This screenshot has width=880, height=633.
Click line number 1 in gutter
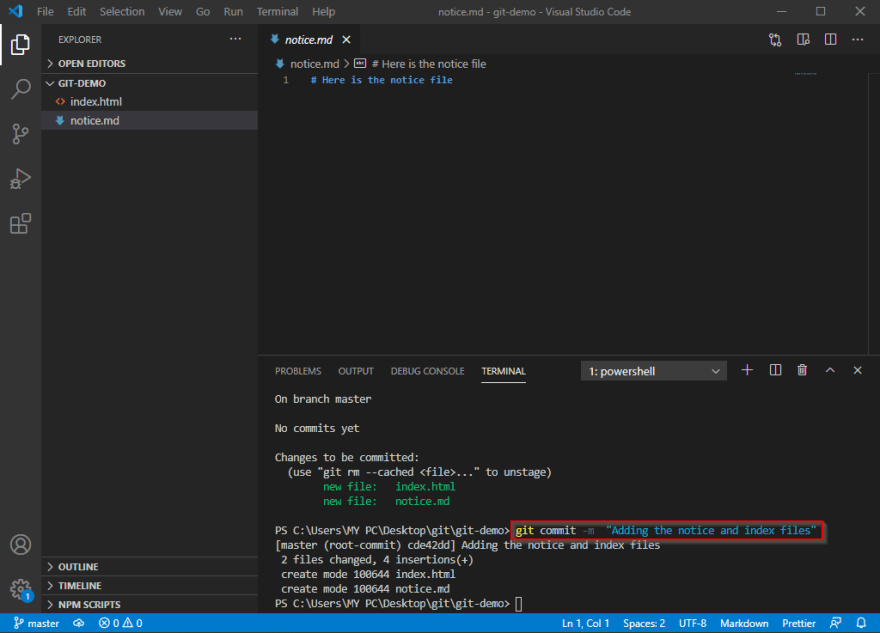(286, 80)
